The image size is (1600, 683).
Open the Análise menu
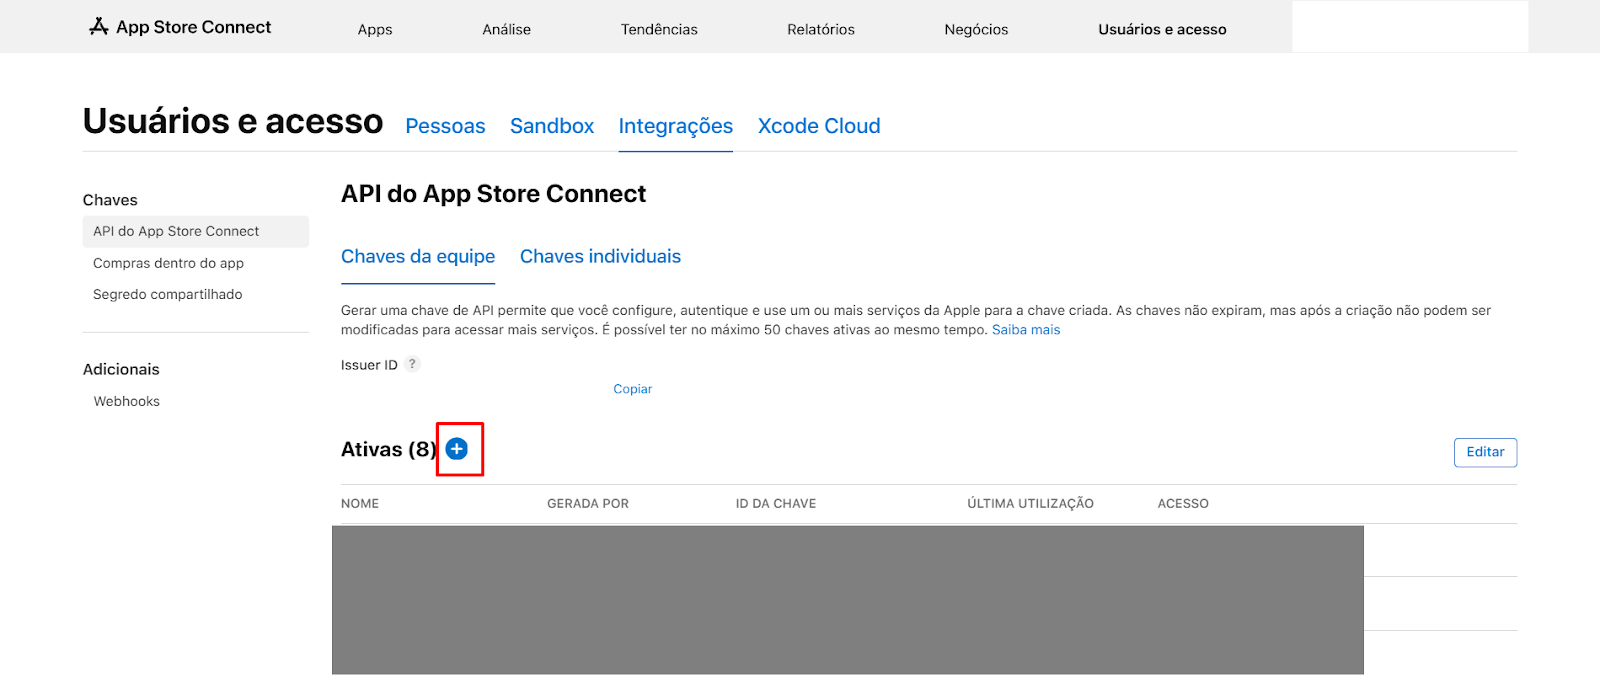(507, 29)
